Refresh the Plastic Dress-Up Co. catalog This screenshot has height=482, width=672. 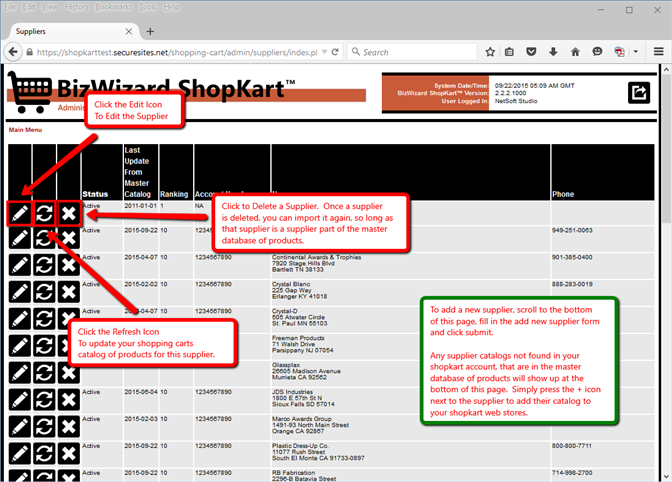pyautogui.click(x=44, y=454)
